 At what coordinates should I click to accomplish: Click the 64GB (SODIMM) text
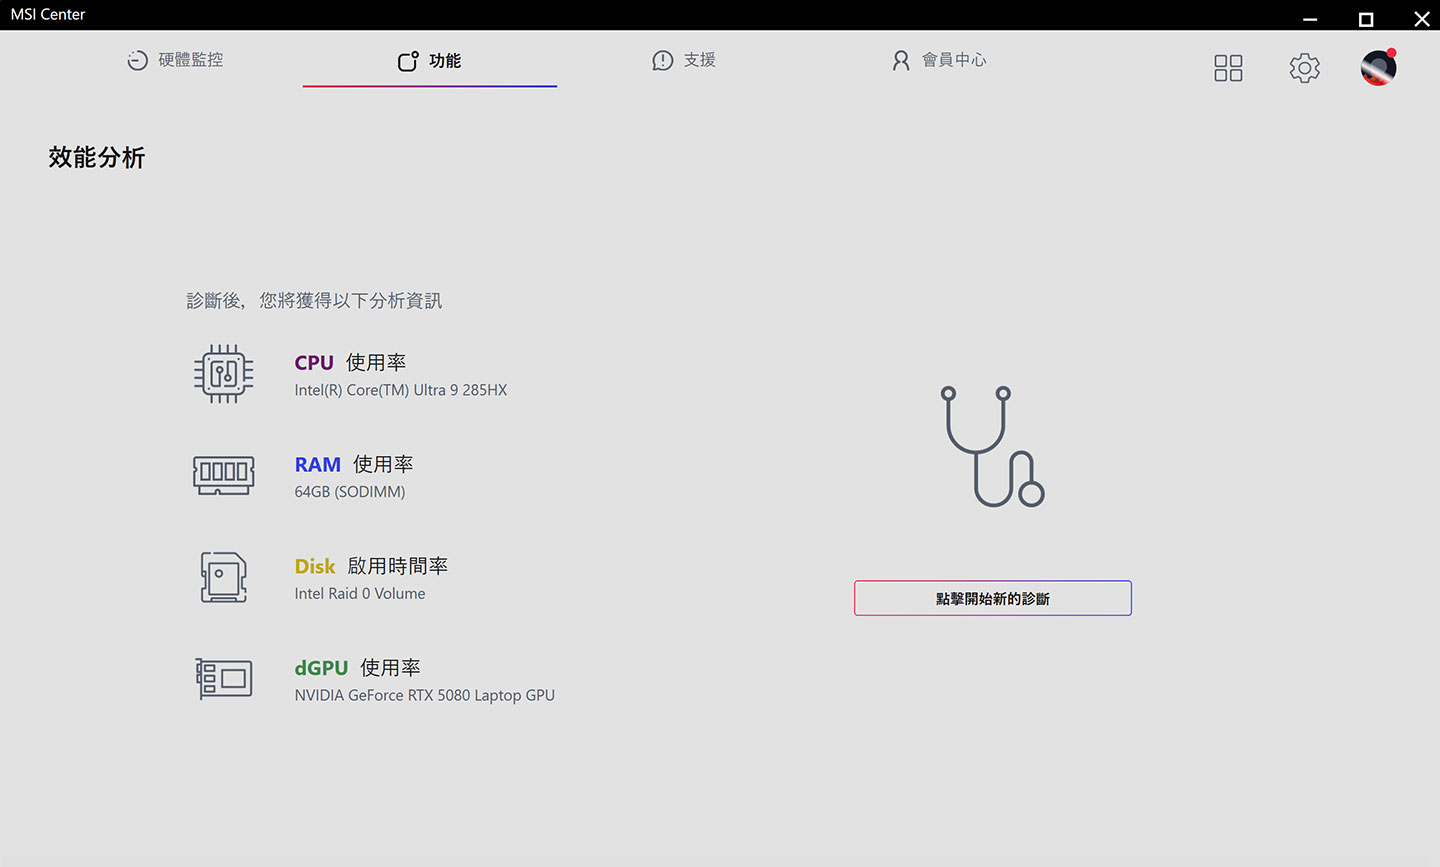350,492
